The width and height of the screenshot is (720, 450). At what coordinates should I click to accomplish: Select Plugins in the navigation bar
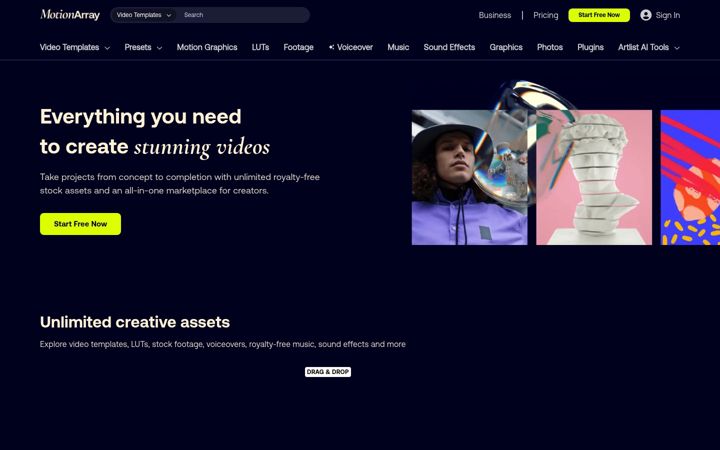tap(590, 47)
